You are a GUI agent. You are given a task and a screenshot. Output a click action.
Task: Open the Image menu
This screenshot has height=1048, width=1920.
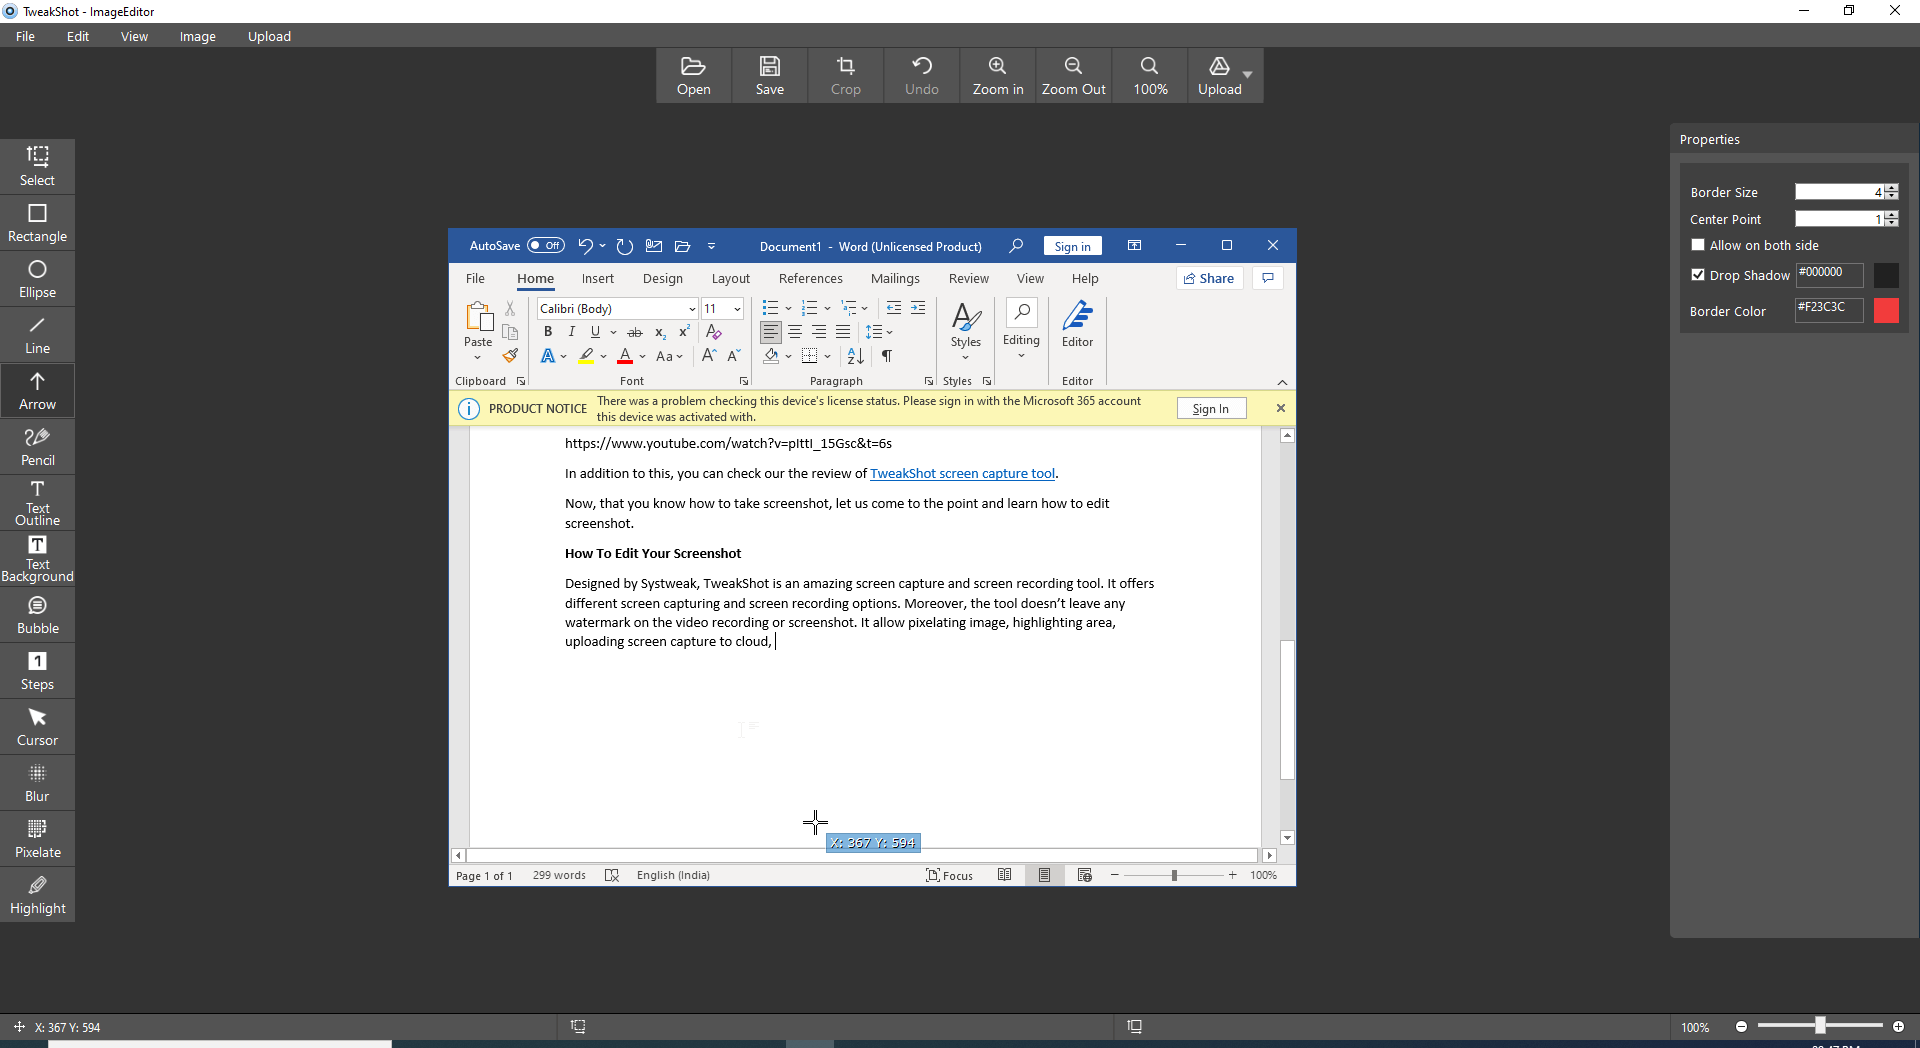point(197,36)
